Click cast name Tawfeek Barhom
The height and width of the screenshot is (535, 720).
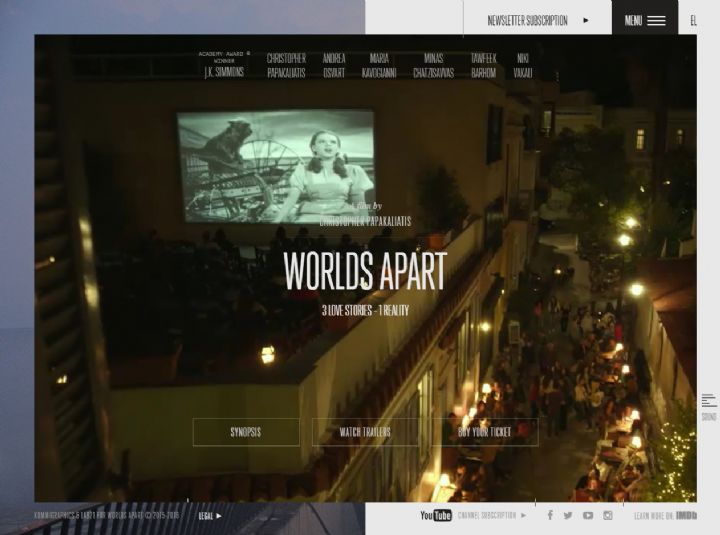(483, 66)
